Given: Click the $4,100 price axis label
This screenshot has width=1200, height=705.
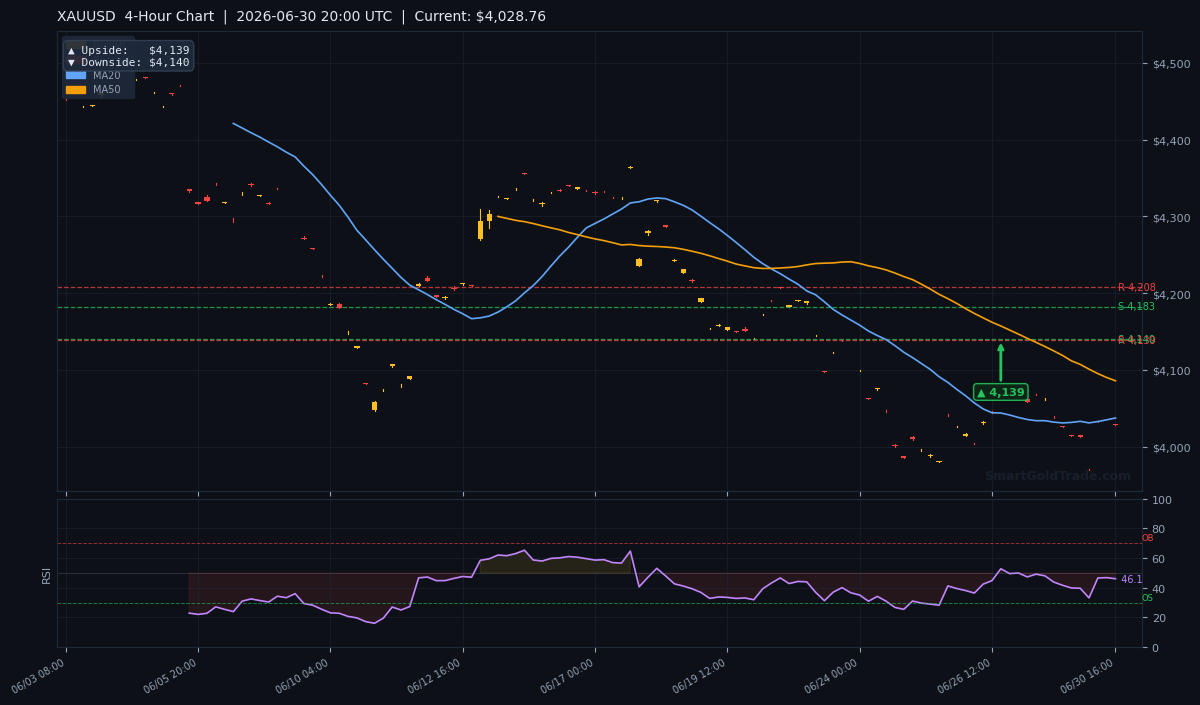Looking at the screenshot, I should [x=1171, y=371].
